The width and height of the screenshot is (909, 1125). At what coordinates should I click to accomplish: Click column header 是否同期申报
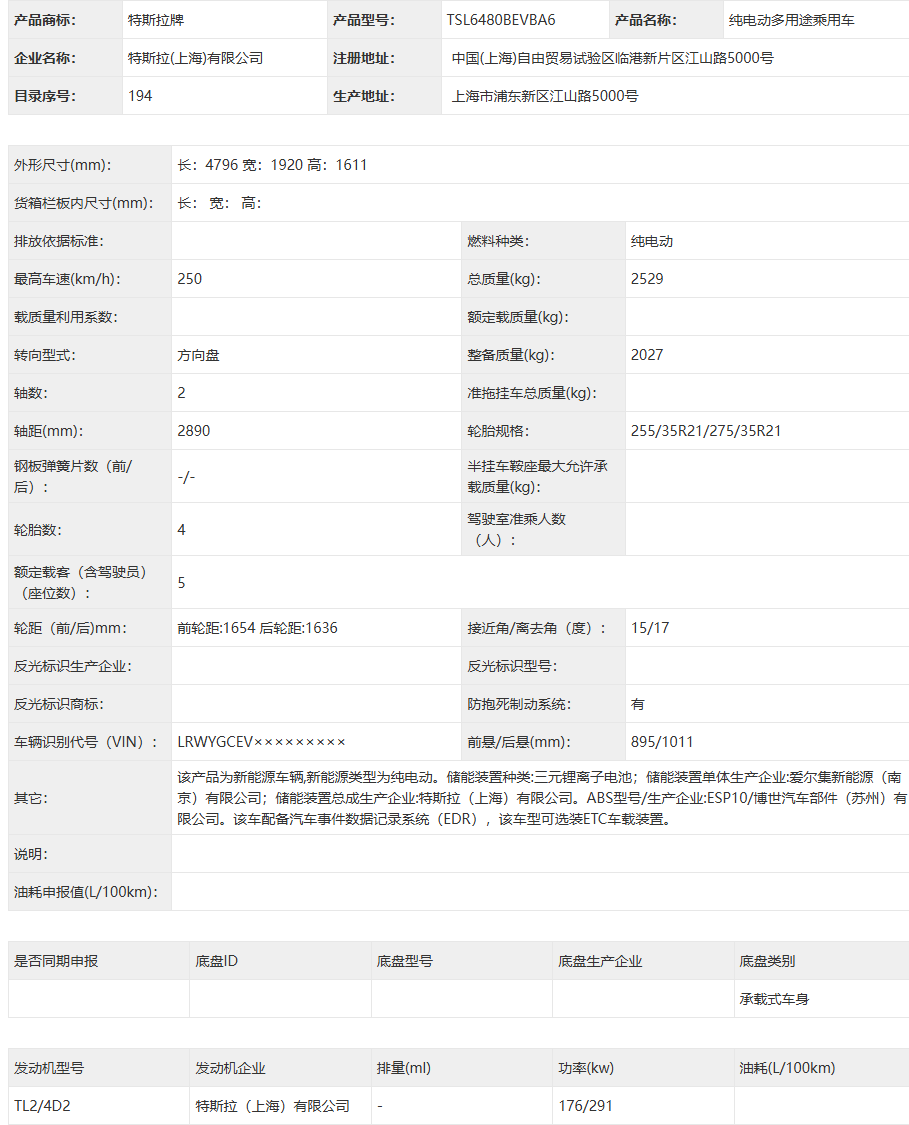tap(56, 961)
